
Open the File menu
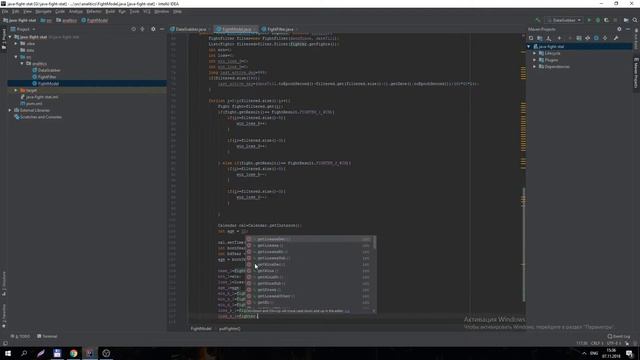click(5, 11)
